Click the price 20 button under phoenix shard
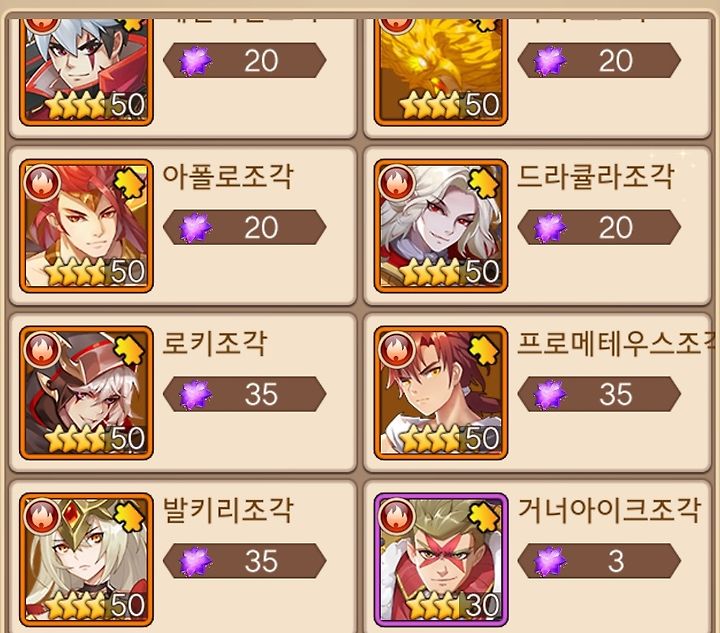720x633 pixels. coord(599,60)
